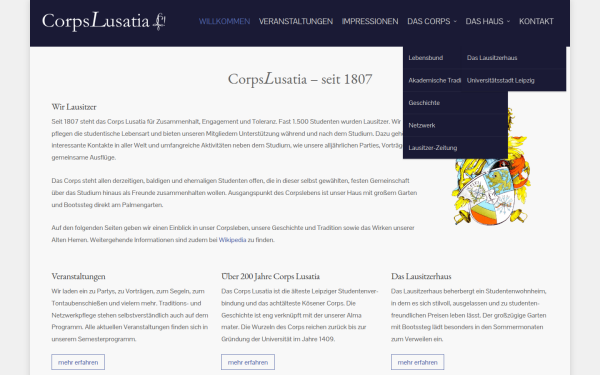Expand the Das Corps dropdown arrow
The height and width of the screenshot is (375, 600).
tap(455, 21)
